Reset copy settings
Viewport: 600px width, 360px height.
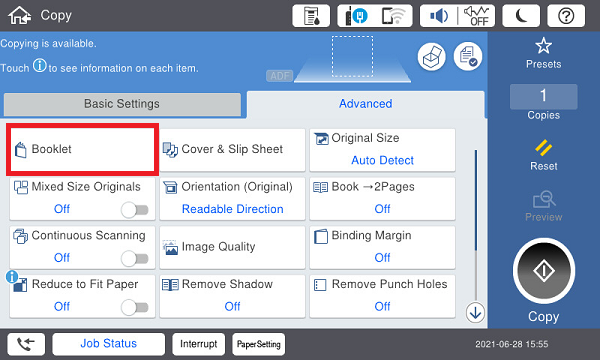pos(543,155)
